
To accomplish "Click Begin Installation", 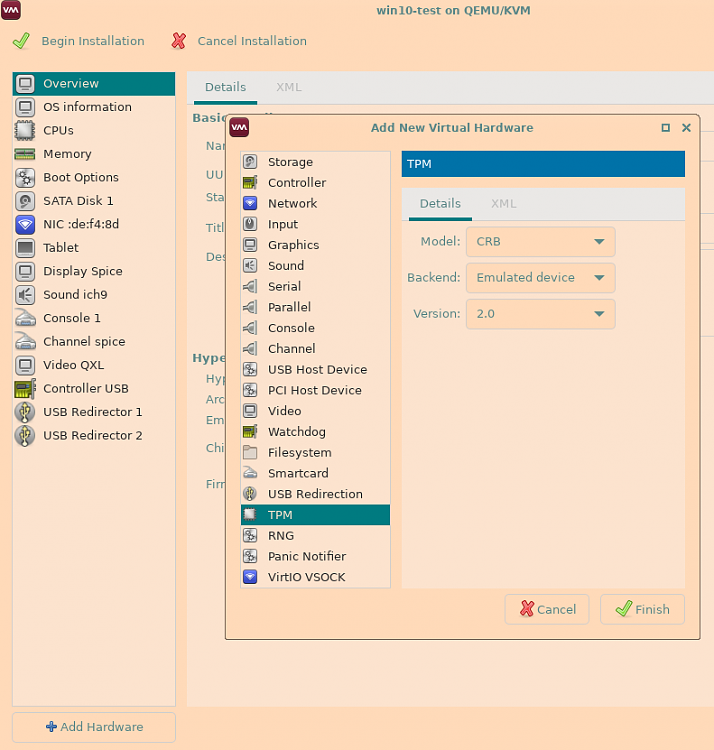I will pos(78,41).
